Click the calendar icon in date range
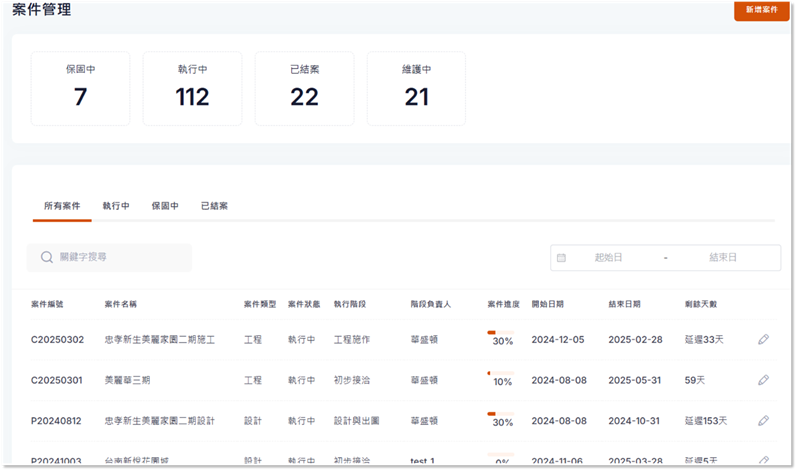Image resolution: width=797 pixels, height=471 pixels. tap(561, 258)
